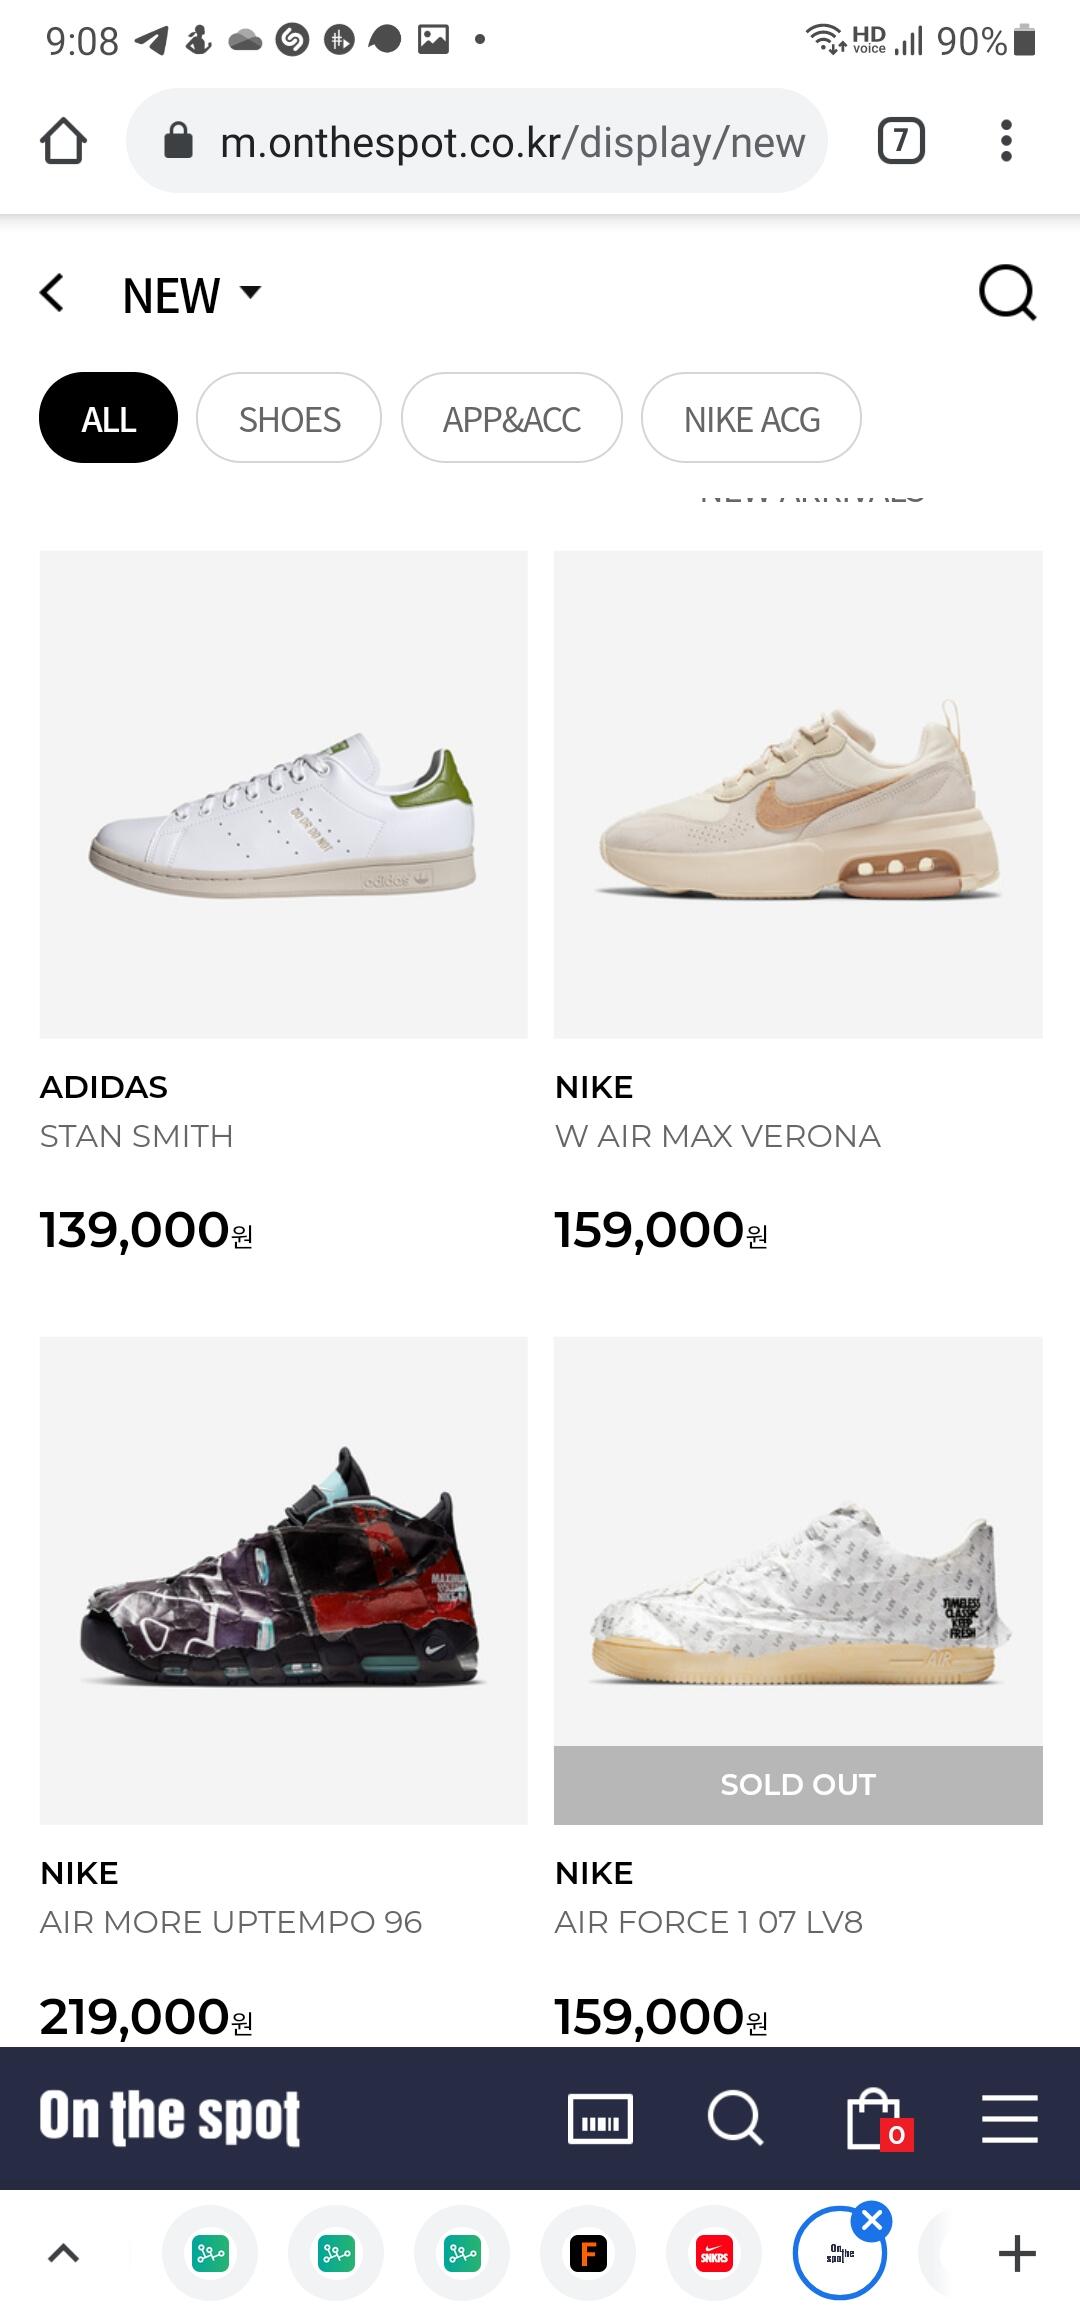The height and width of the screenshot is (2316, 1080).
Task: Open the browser three-dot menu
Action: (x=1006, y=141)
